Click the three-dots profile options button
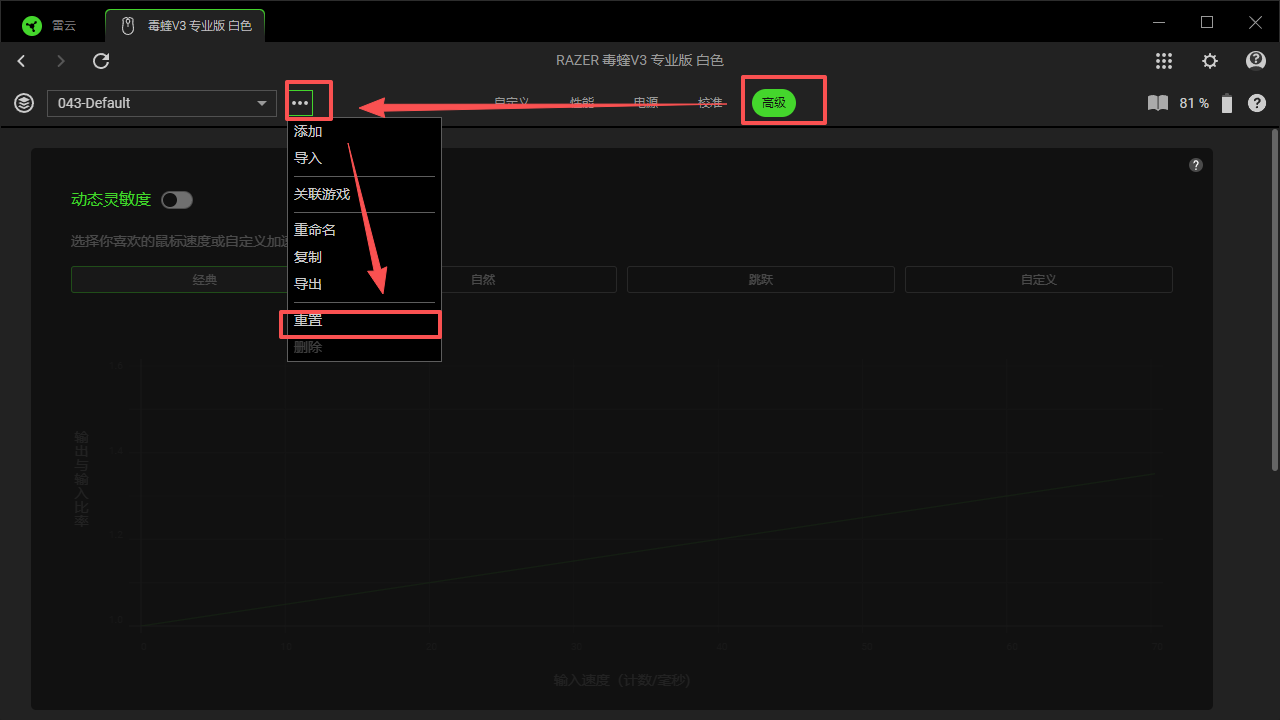Viewport: 1280px width, 720px height. tap(300, 103)
